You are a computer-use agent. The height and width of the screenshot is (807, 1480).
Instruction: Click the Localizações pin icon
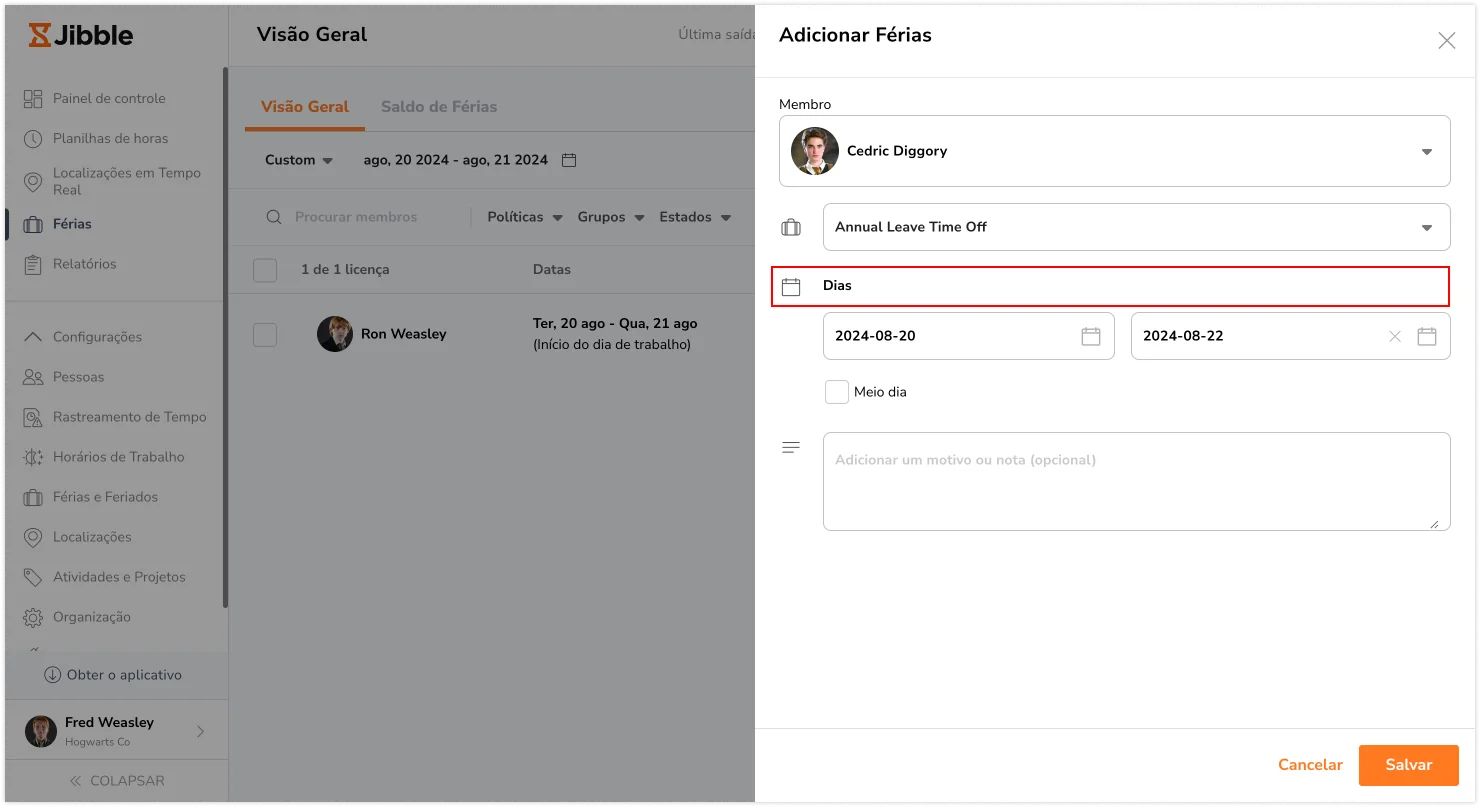pos(33,537)
